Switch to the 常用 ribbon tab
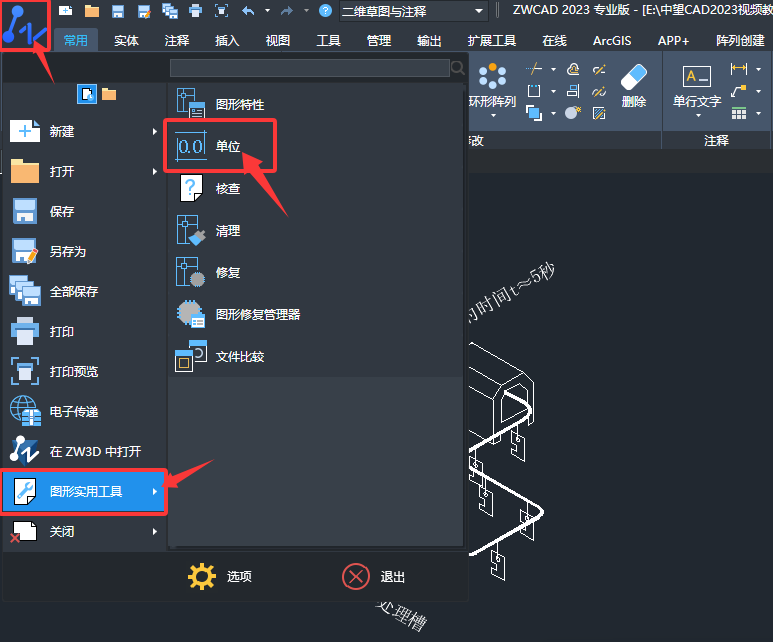This screenshot has width=773, height=642. coord(75,40)
